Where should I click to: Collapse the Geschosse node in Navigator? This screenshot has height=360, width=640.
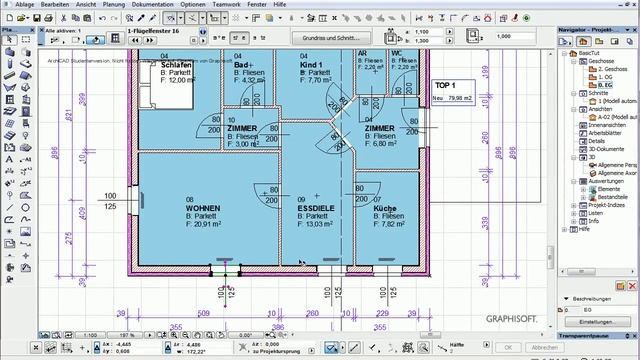573,61
